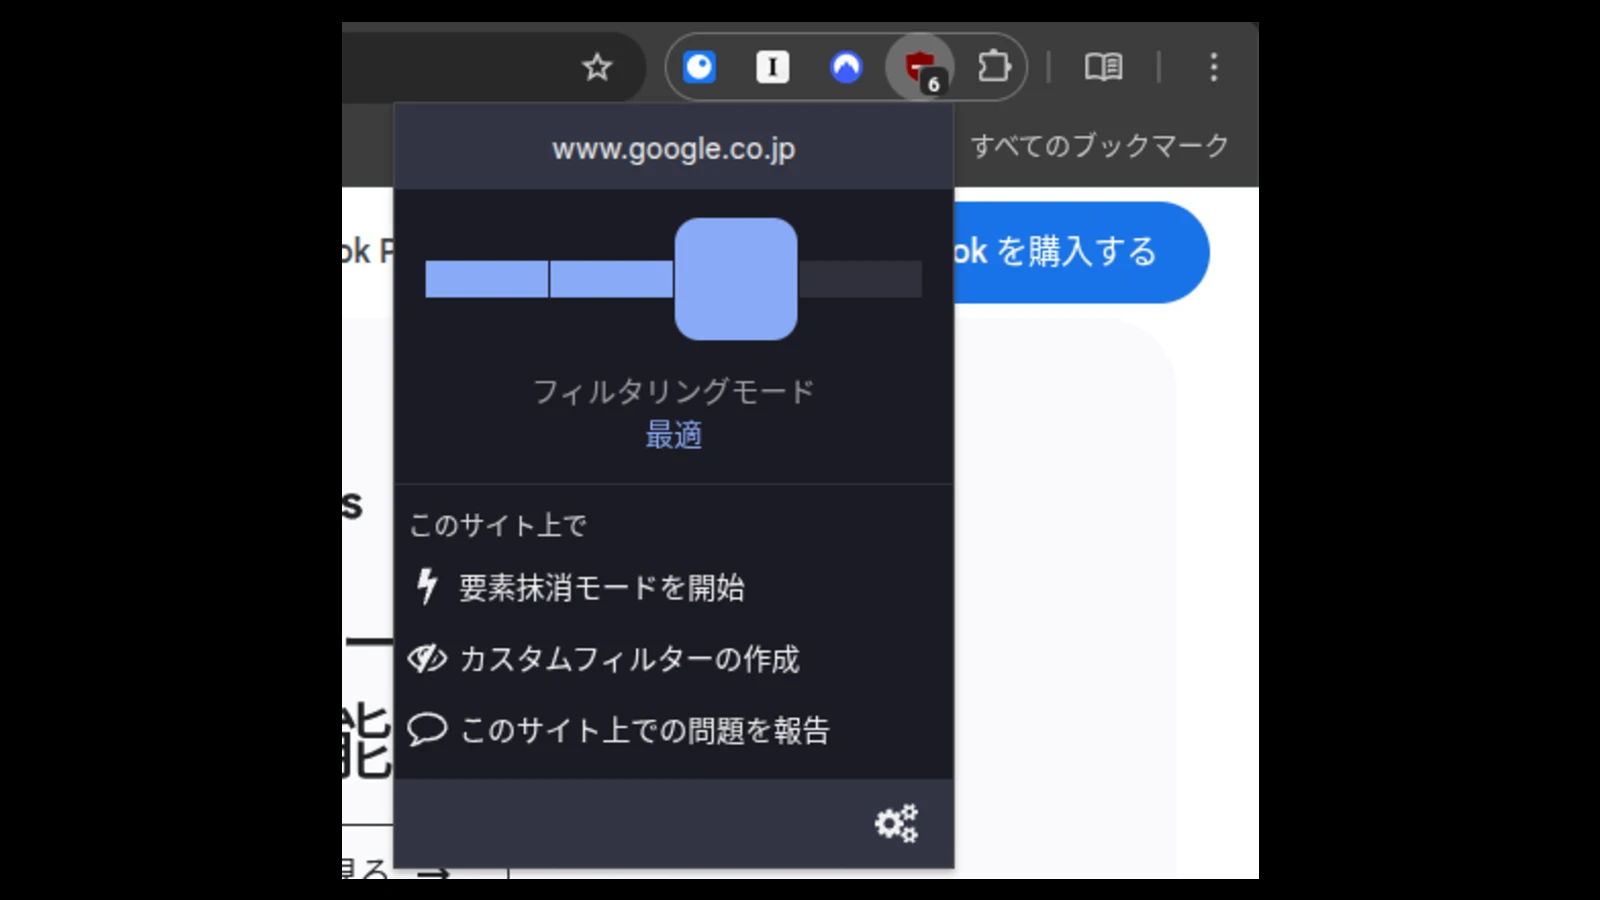Click lightning icon to start element zapper
Screen dimensions: 1600x900
click(427, 587)
